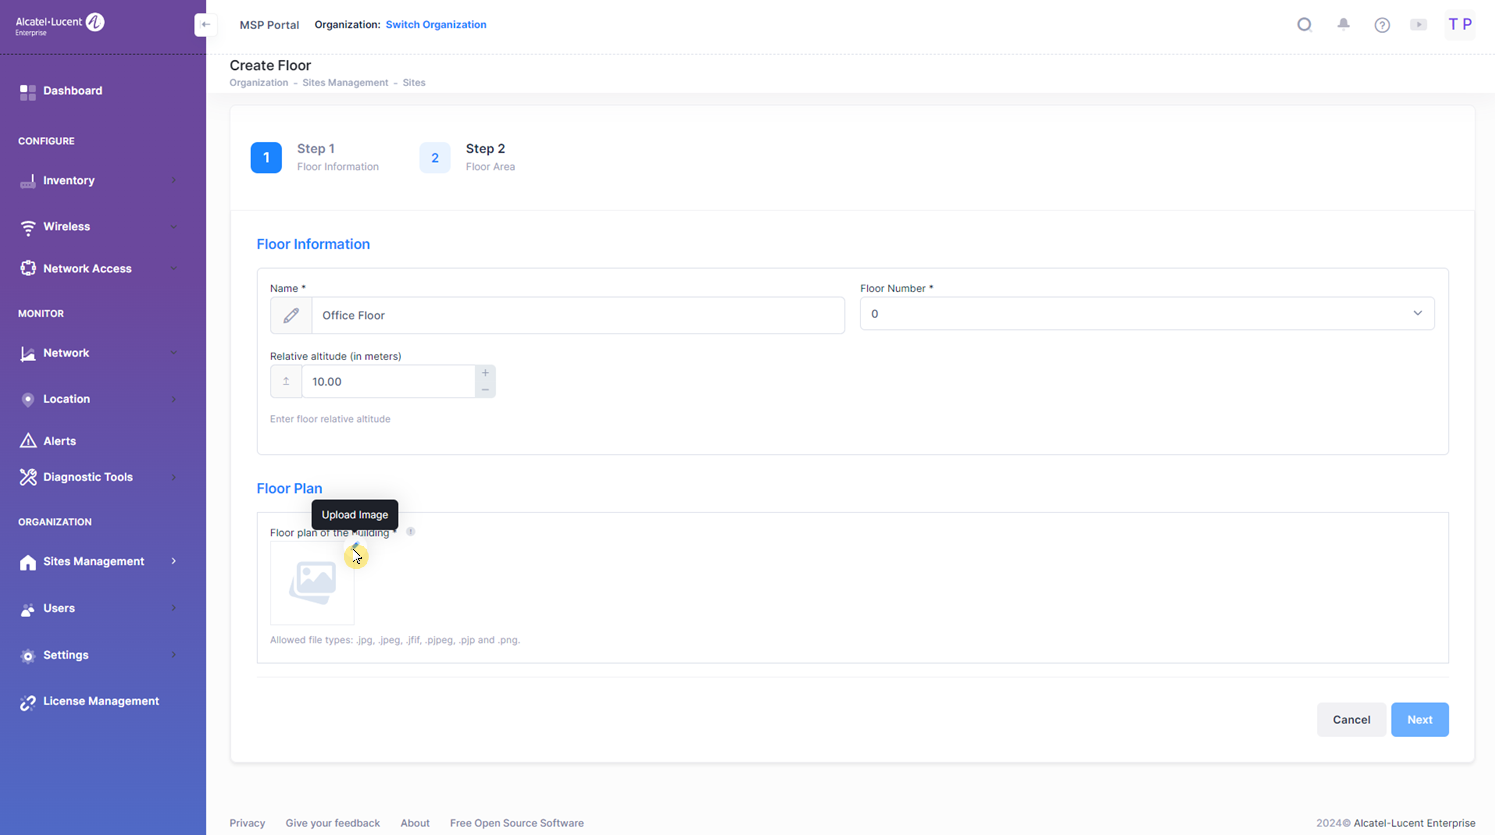Click the floor plan info icon
The height and width of the screenshot is (835, 1495).
(x=410, y=532)
